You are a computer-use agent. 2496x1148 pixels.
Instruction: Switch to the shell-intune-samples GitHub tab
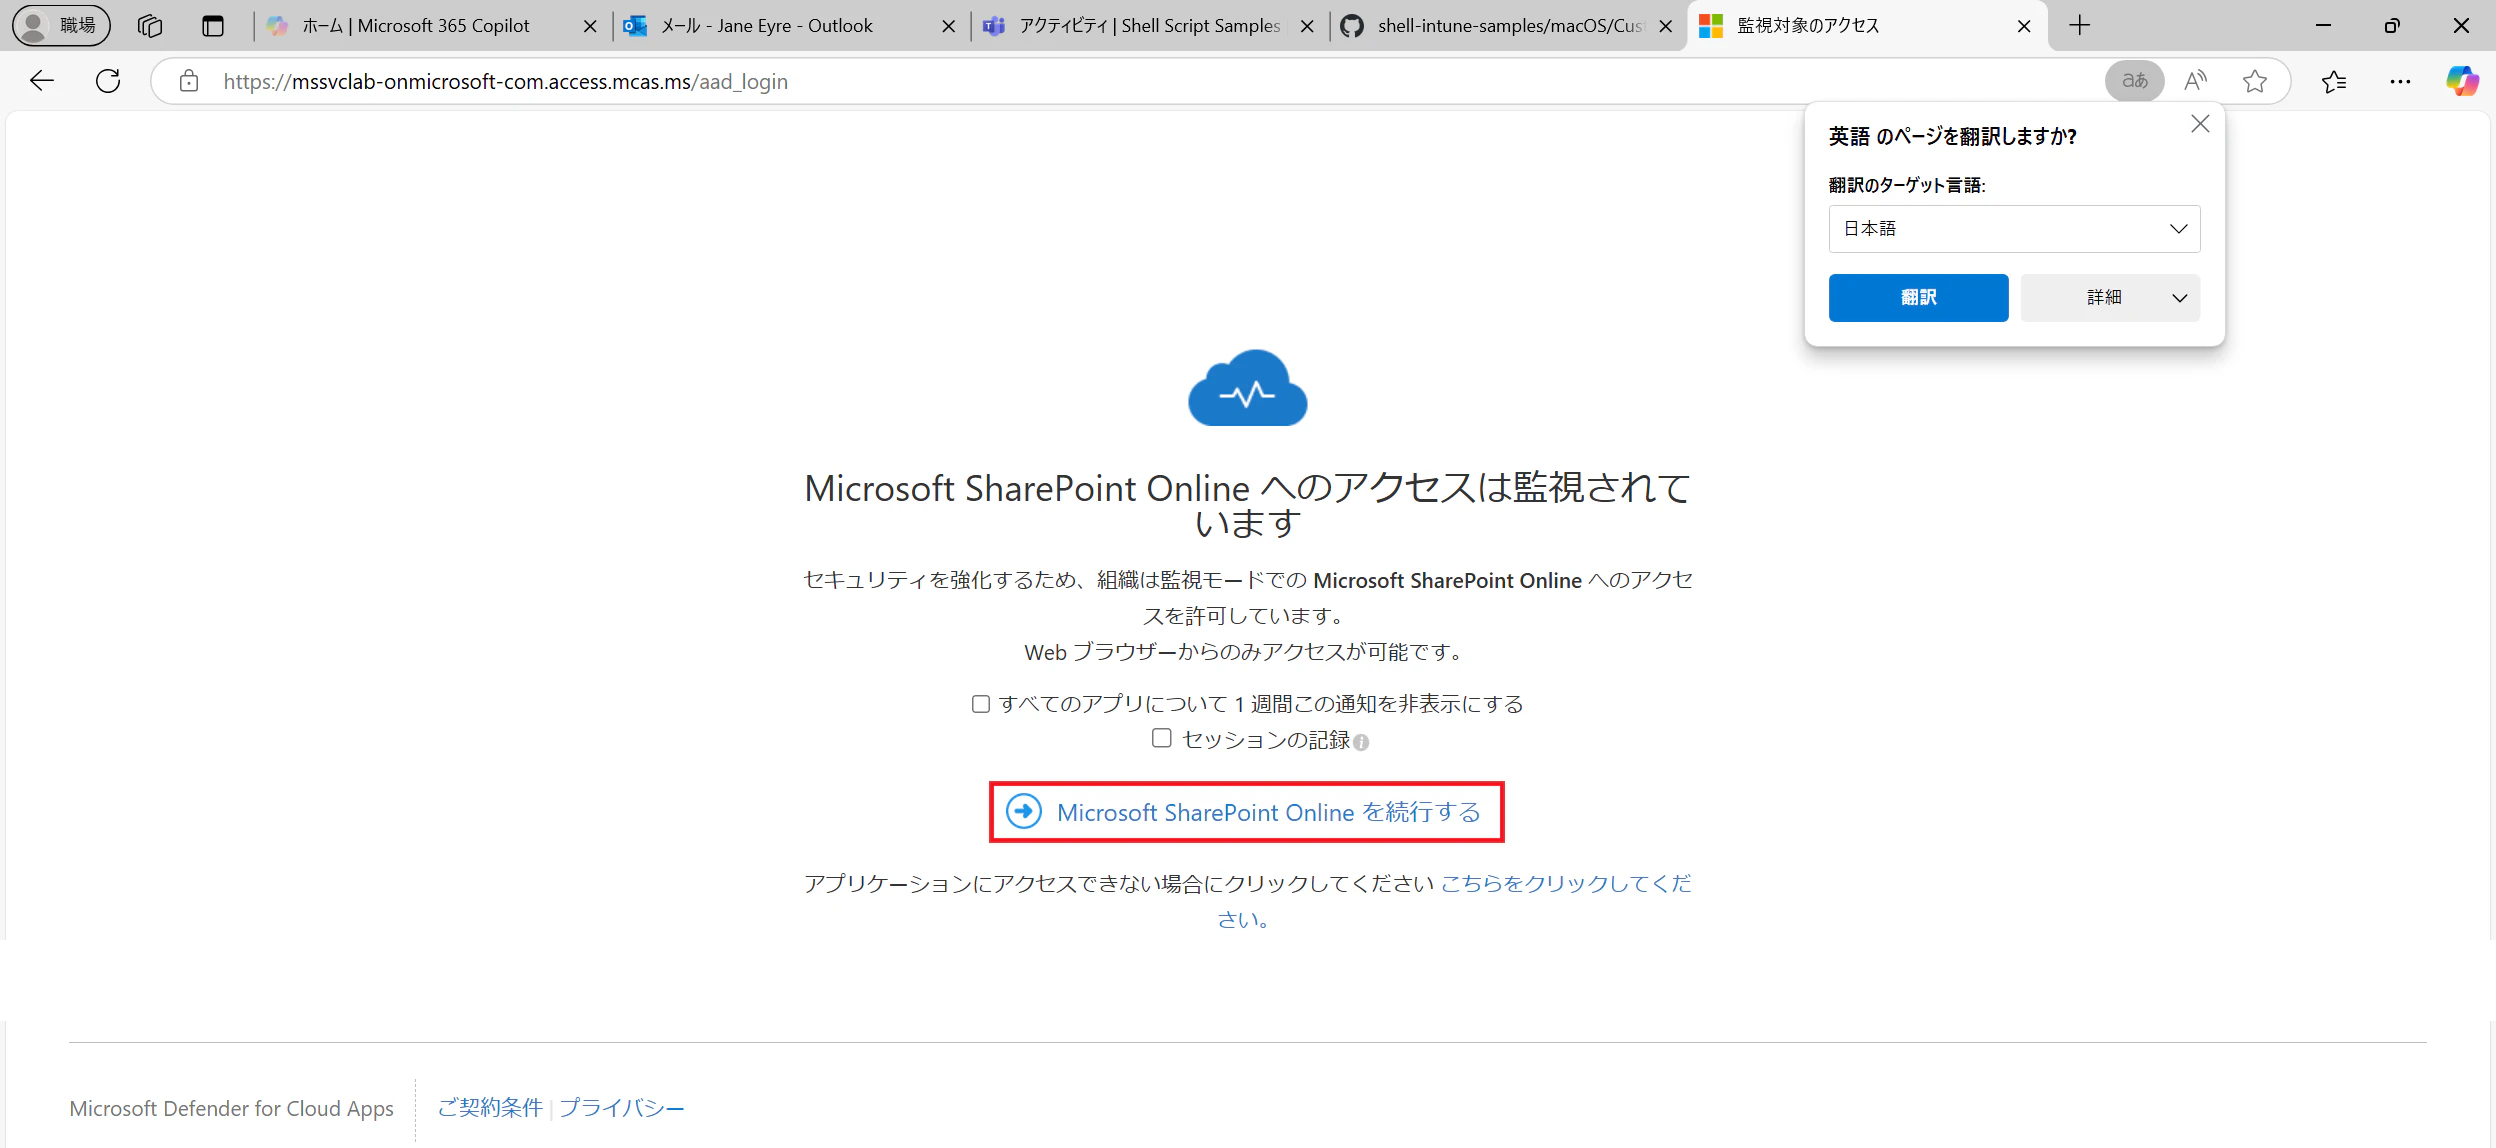1500,25
